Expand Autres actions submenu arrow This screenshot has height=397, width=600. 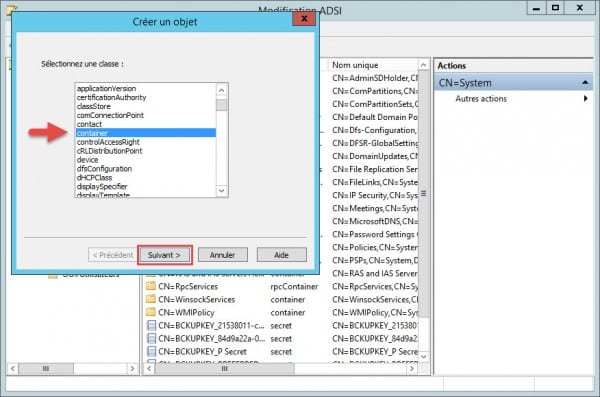click(585, 99)
